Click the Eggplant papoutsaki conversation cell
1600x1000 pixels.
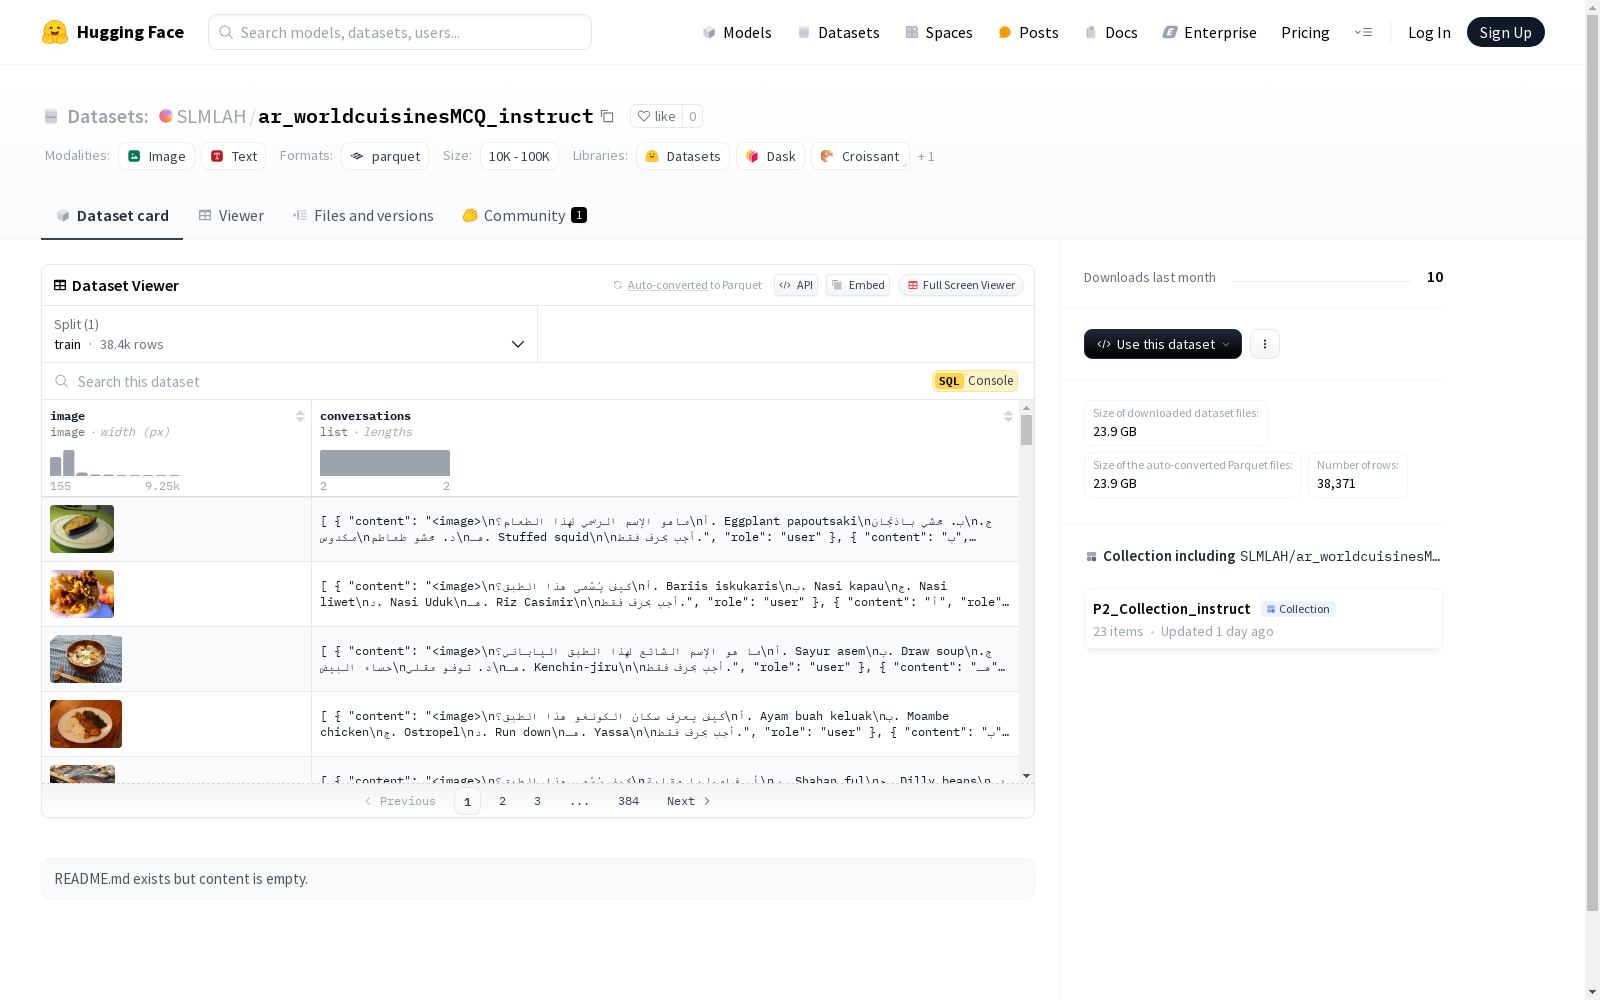pyautogui.click(x=665, y=529)
